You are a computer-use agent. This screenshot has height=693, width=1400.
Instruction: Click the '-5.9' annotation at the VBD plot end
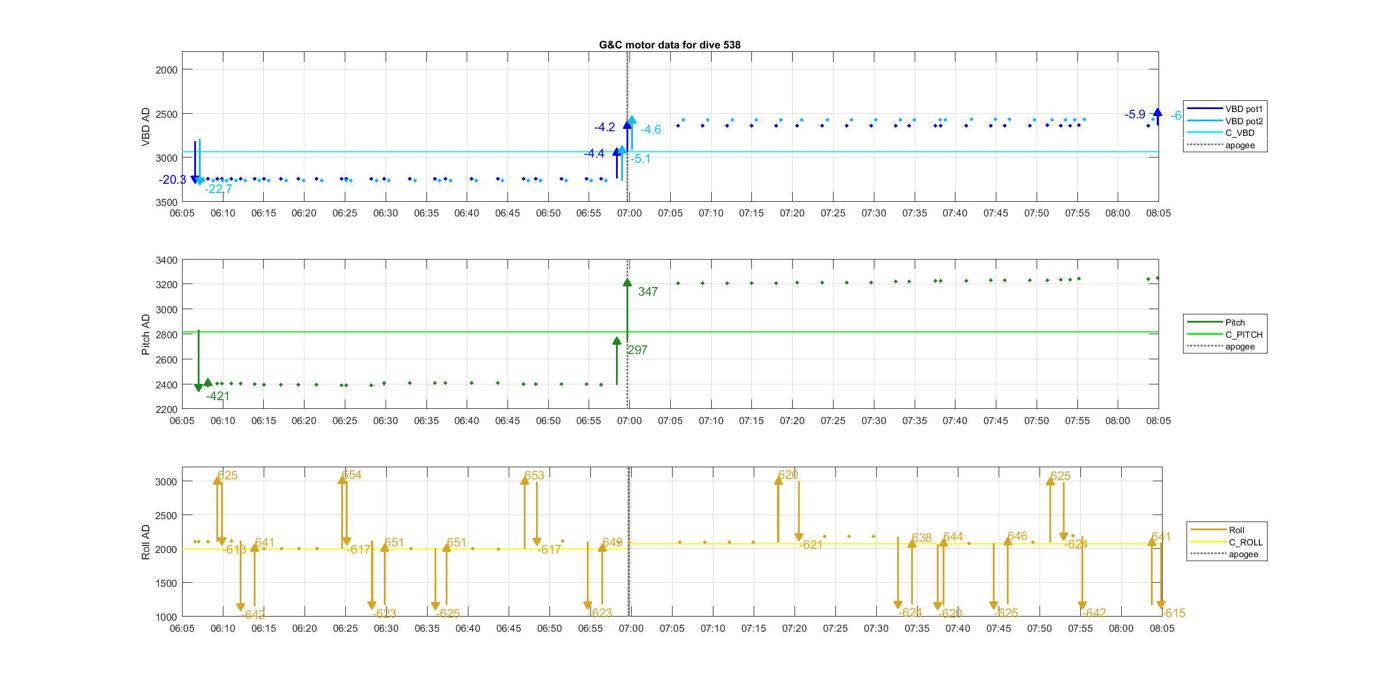(1135, 115)
